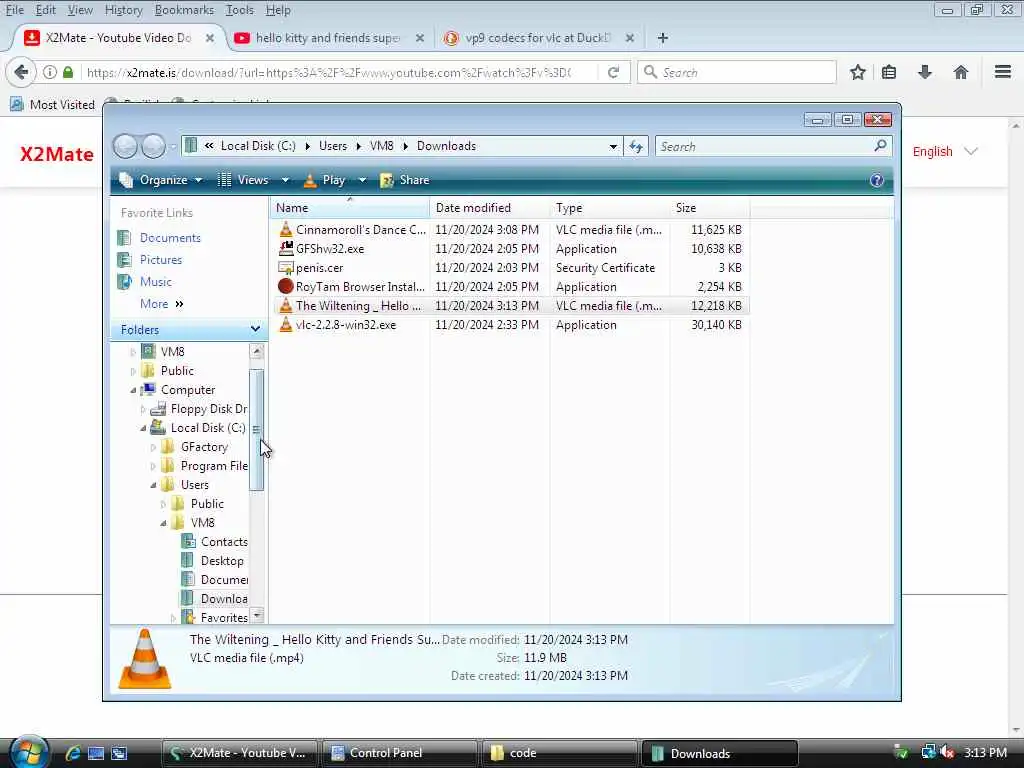Image resolution: width=1024 pixels, height=768 pixels.
Task: Select vlc-2.2.8-win32.exe file icon
Action: [285, 325]
